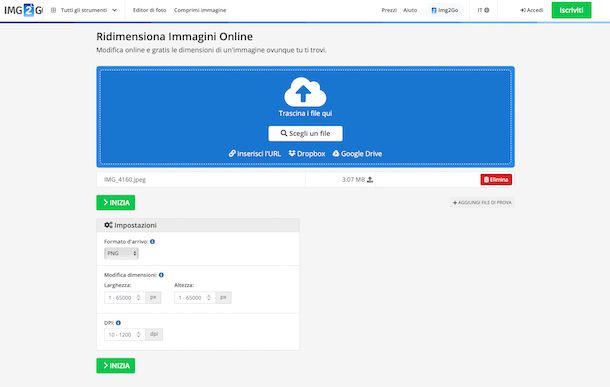Click the Img2Go header link

[x=445, y=10]
